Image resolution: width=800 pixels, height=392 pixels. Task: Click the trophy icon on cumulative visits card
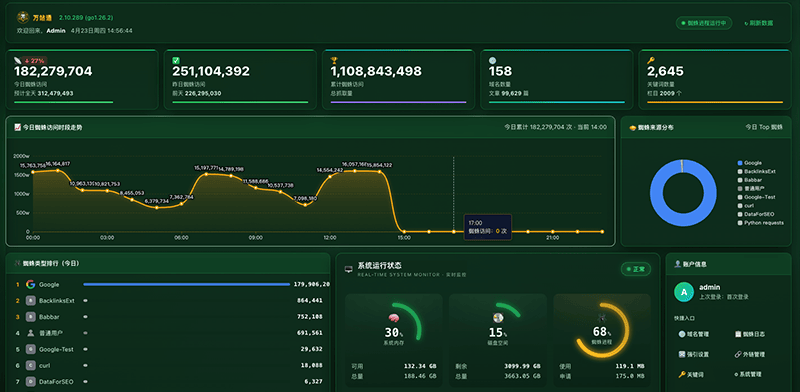(x=334, y=60)
